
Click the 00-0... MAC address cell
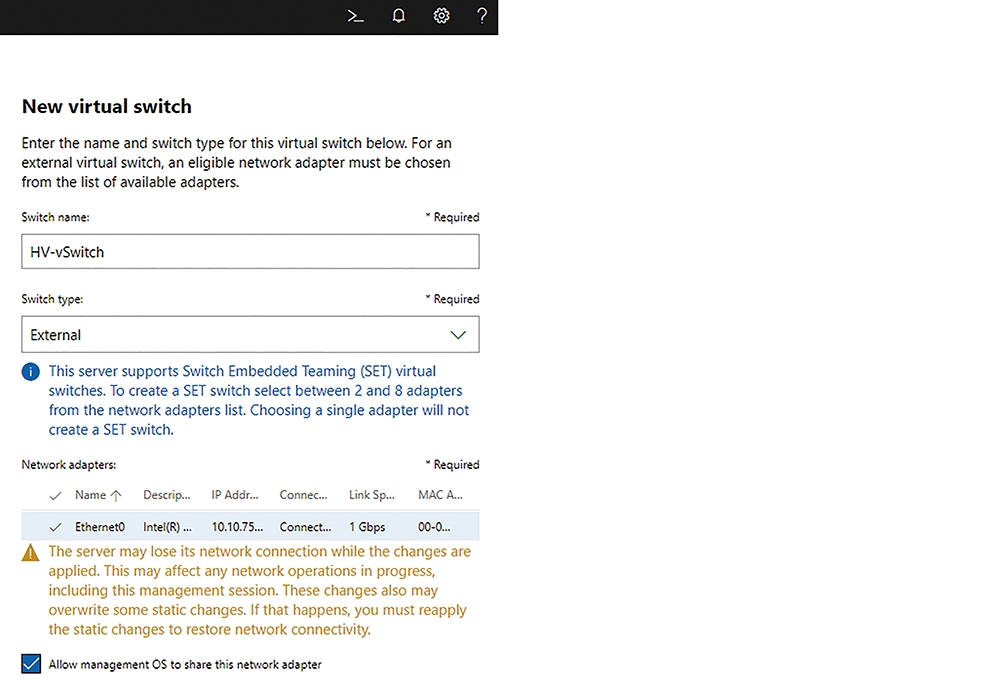[434, 527]
